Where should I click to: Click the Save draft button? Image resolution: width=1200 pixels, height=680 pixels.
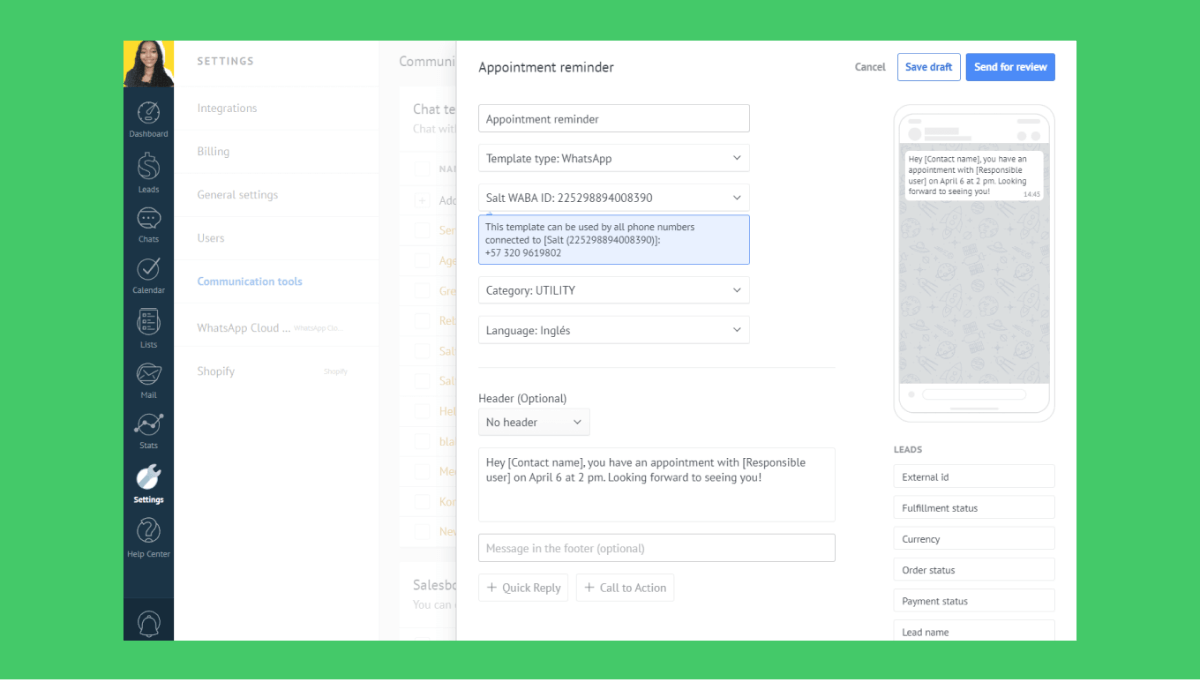click(929, 67)
